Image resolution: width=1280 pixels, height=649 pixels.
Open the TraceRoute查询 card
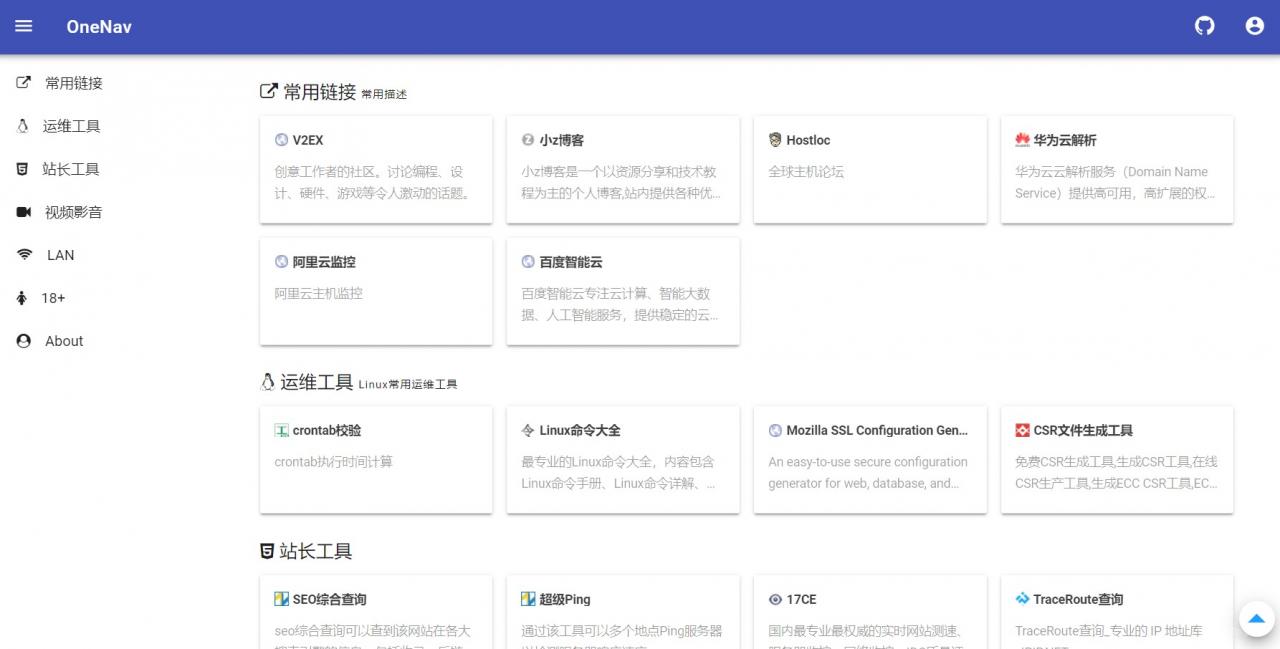click(x=1117, y=612)
